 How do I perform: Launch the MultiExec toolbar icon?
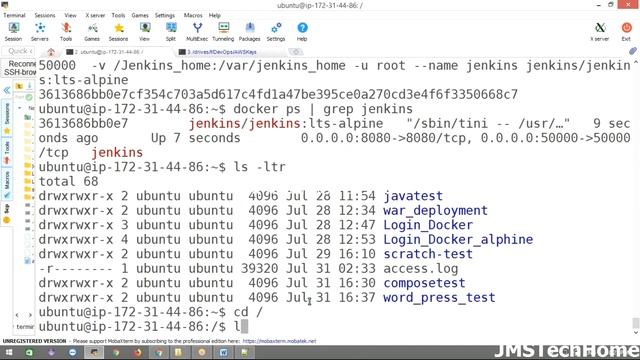point(197,31)
